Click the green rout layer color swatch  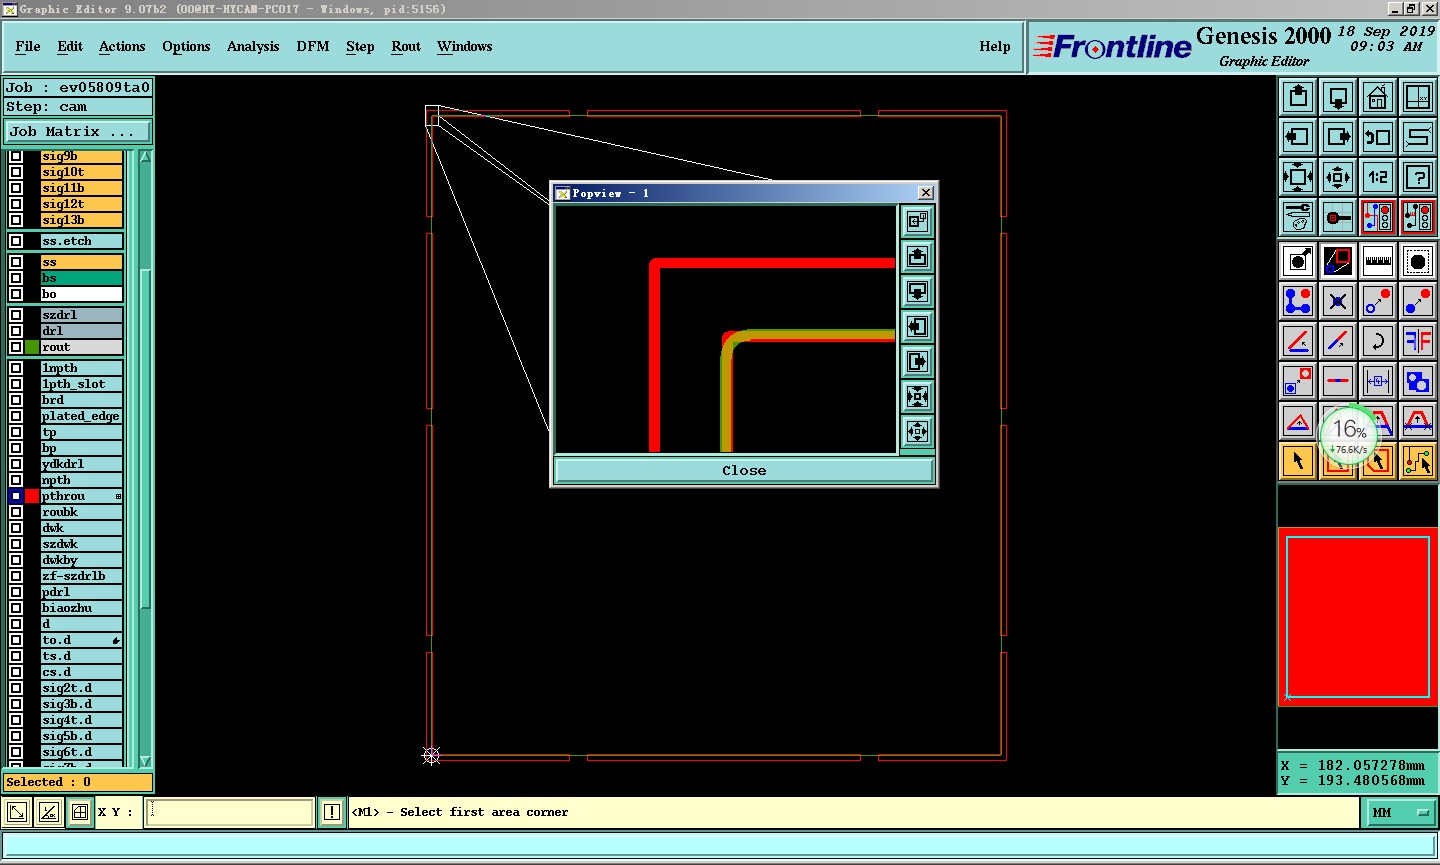pos(32,347)
